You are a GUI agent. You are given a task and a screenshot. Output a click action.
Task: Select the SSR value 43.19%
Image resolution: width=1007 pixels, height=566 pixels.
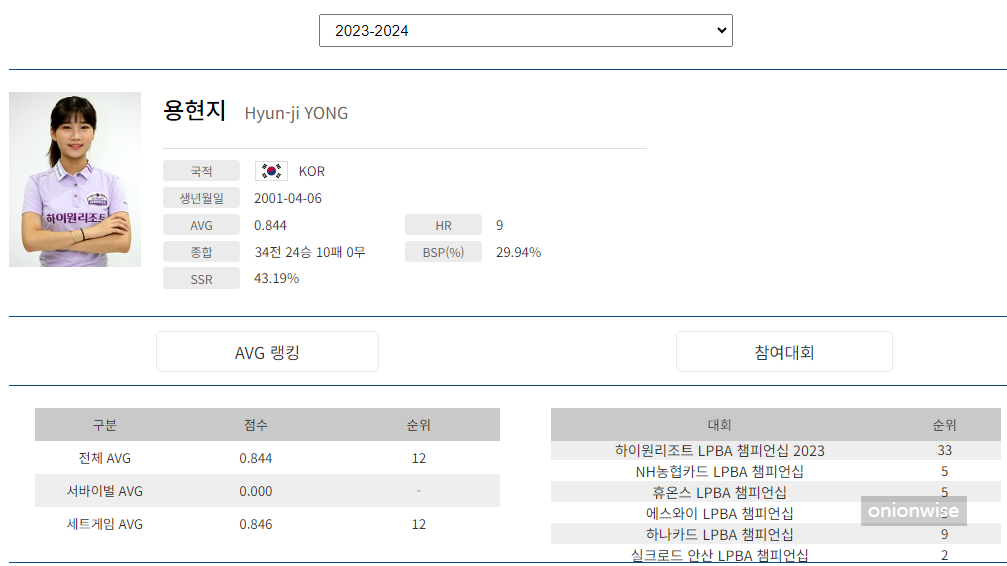click(277, 278)
